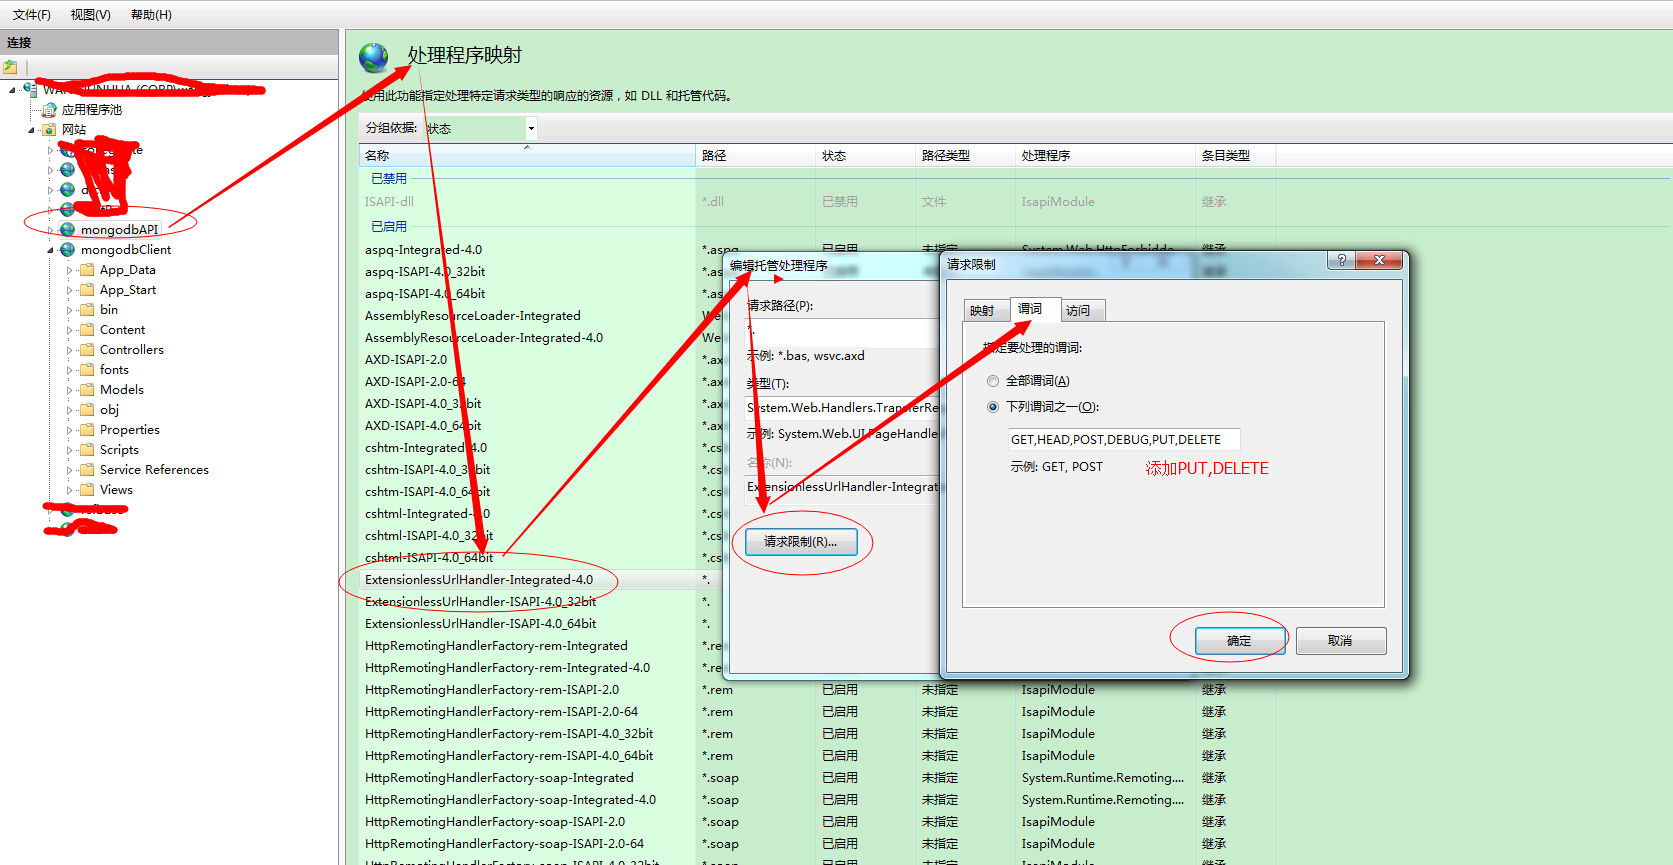The height and width of the screenshot is (865, 1673).
Task: Click the 已禁用 group header
Action: (389, 179)
